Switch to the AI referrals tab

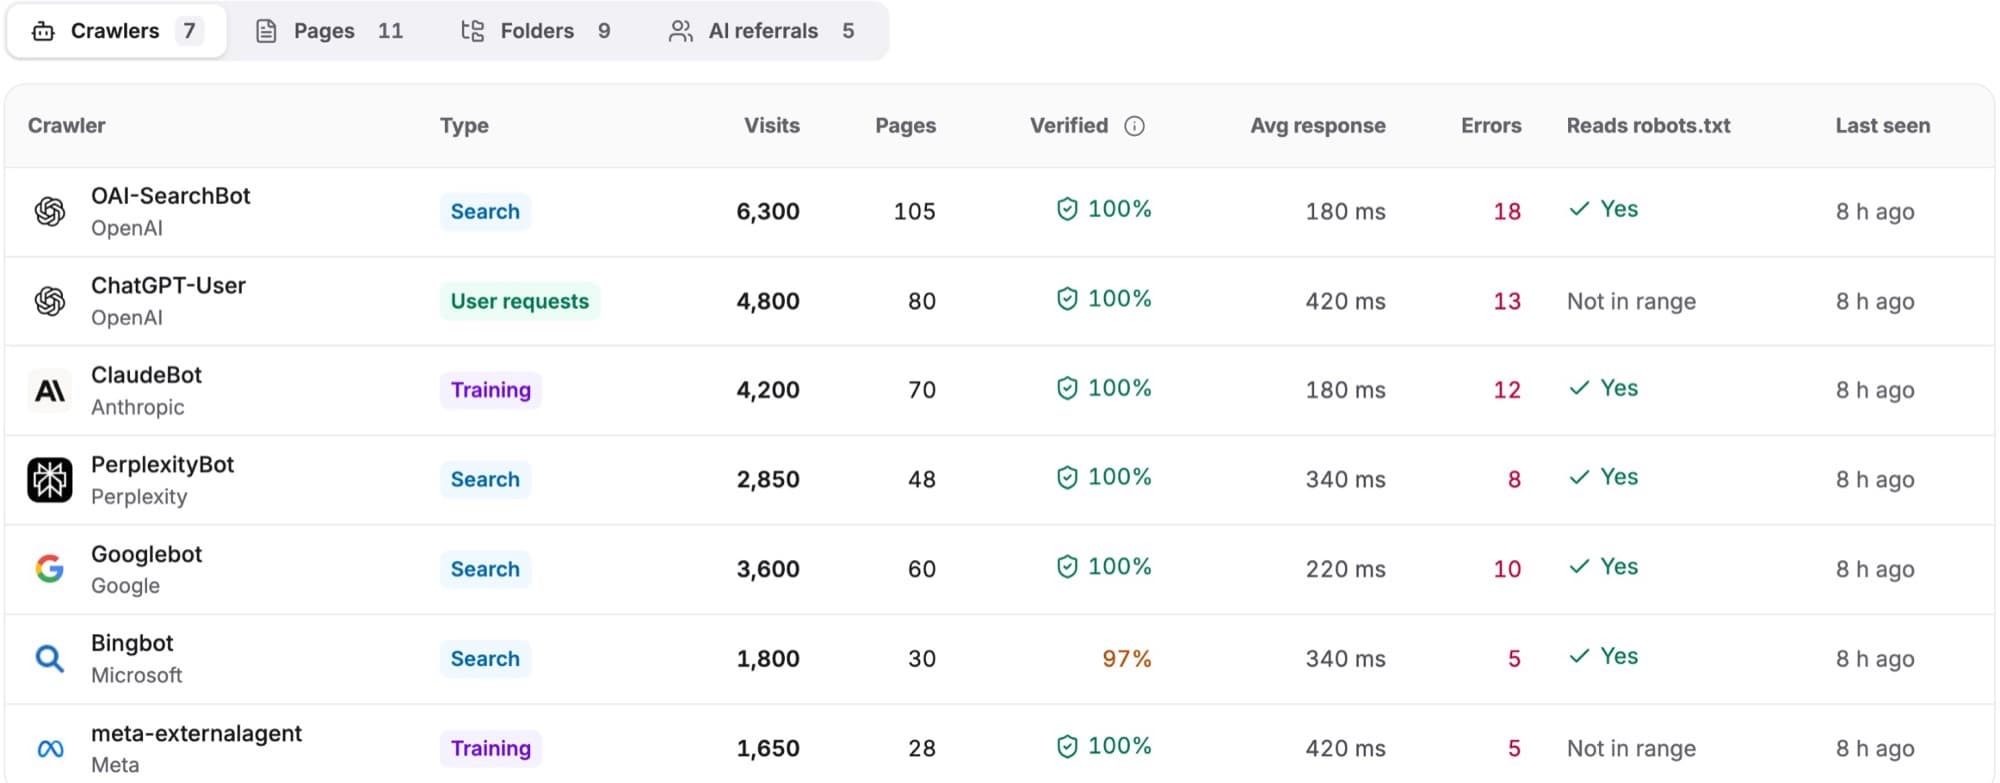click(762, 31)
